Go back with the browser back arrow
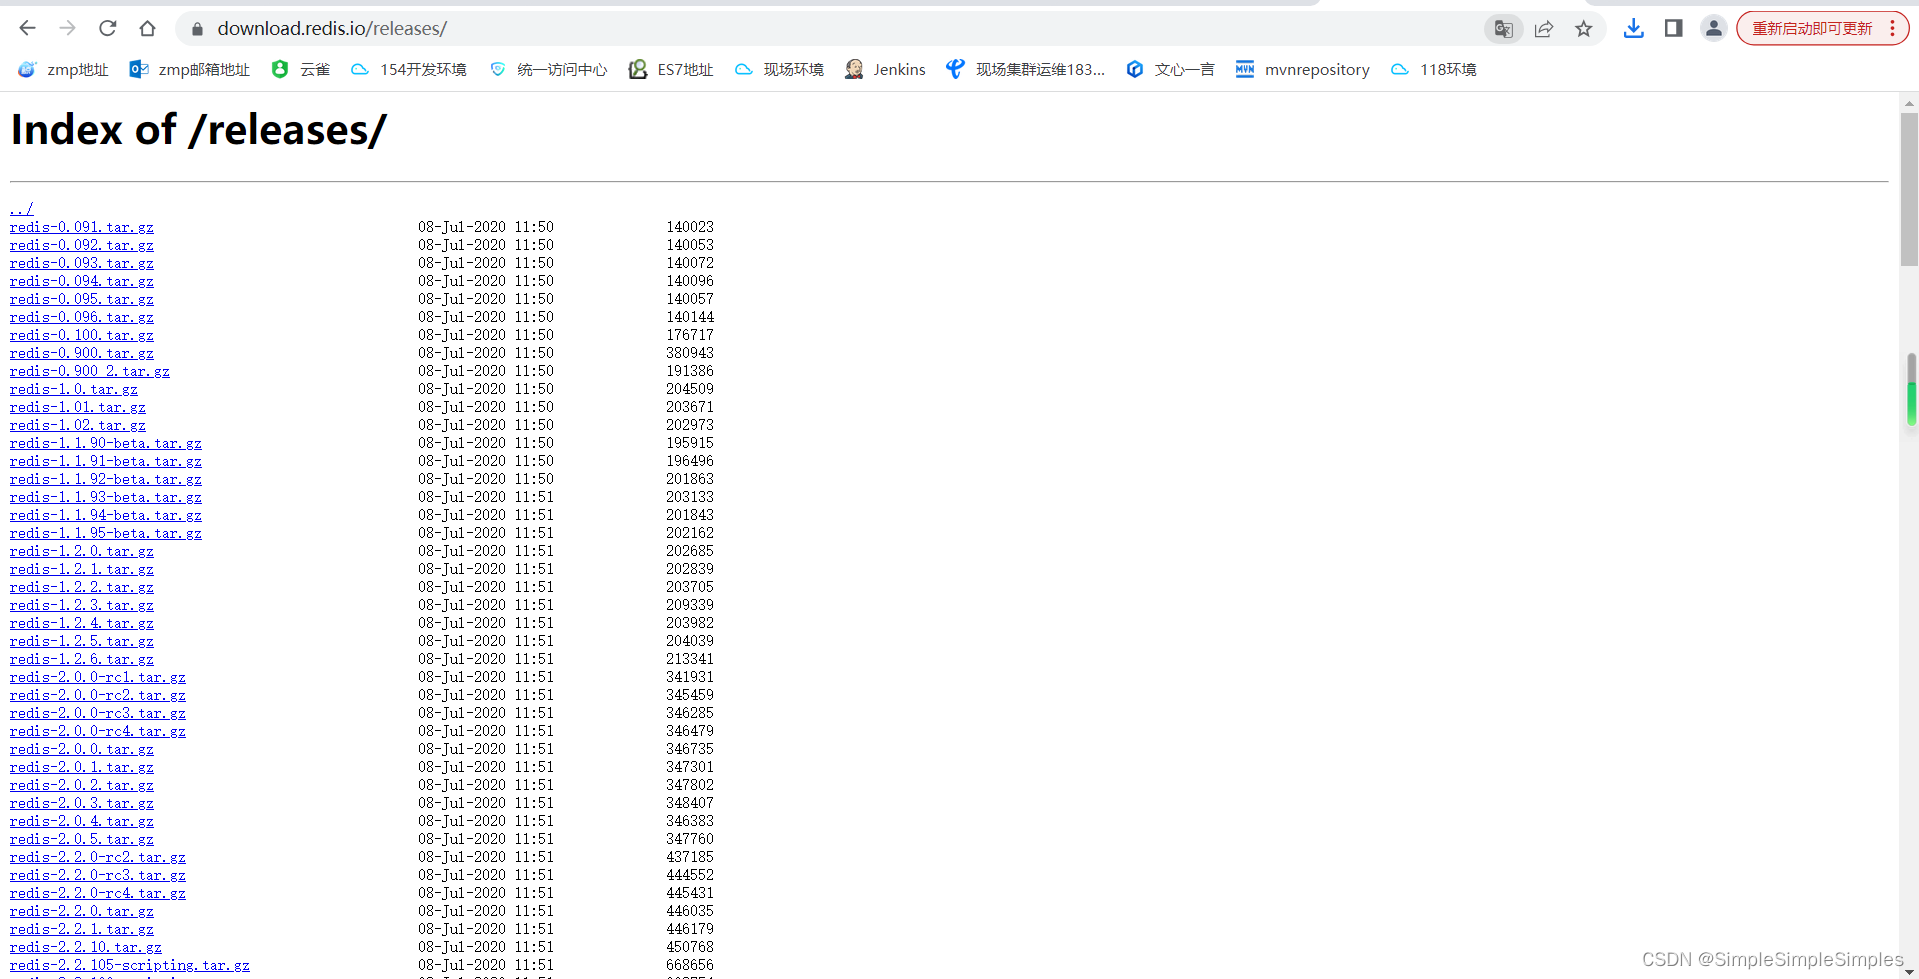Viewport: 1919px width, 979px height. click(28, 28)
